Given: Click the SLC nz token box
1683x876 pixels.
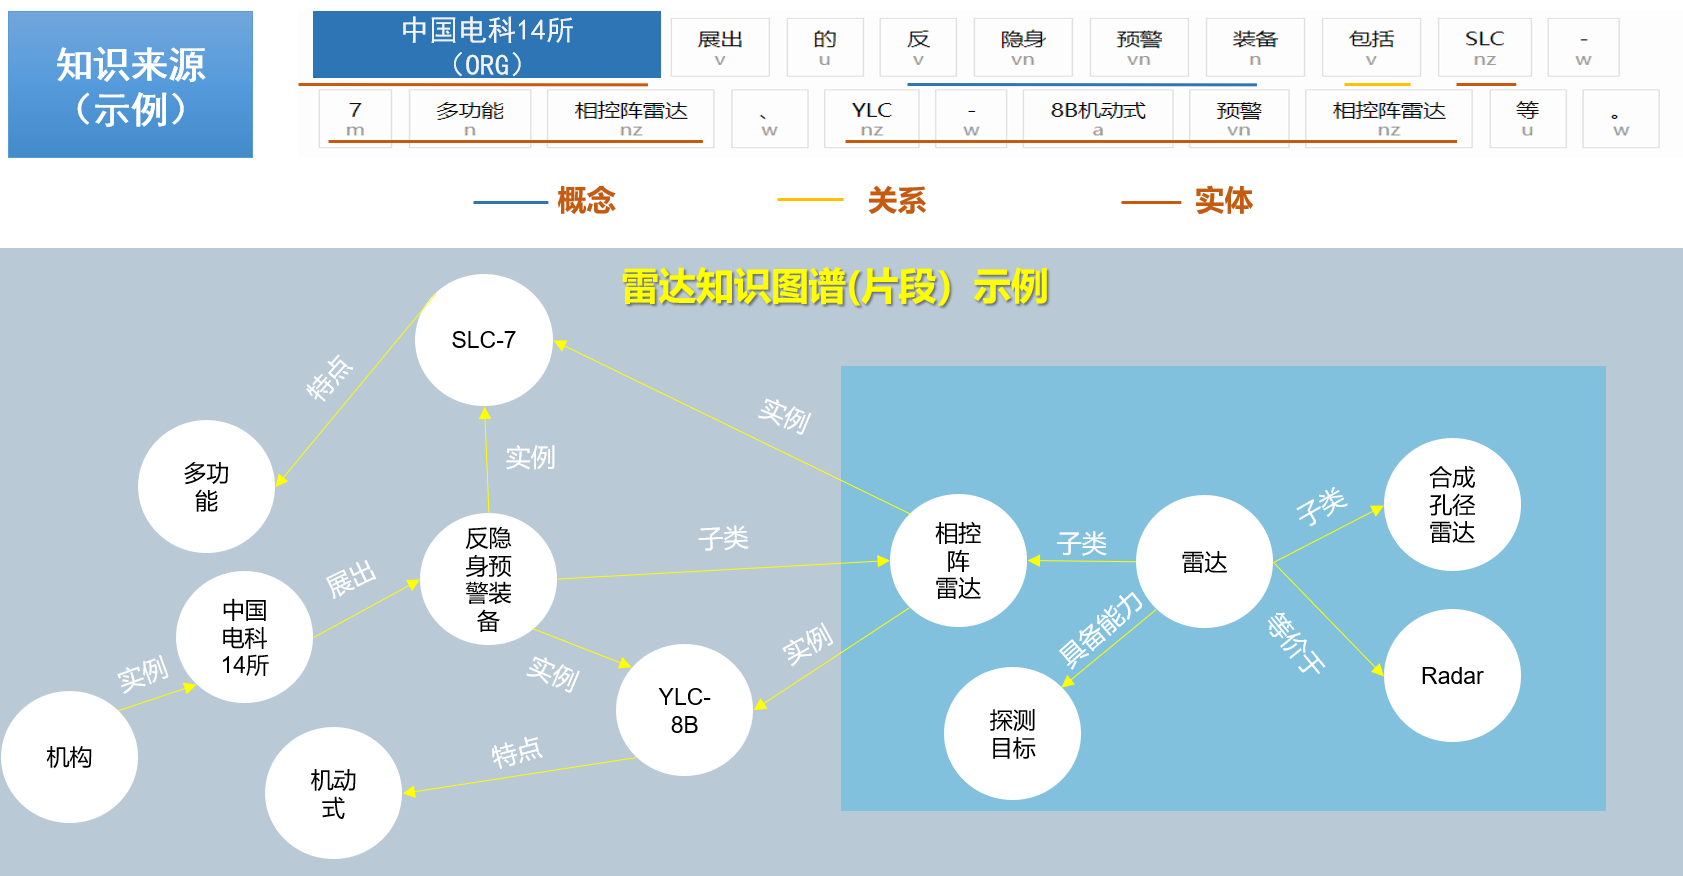Looking at the screenshot, I should pos(1485,47).
